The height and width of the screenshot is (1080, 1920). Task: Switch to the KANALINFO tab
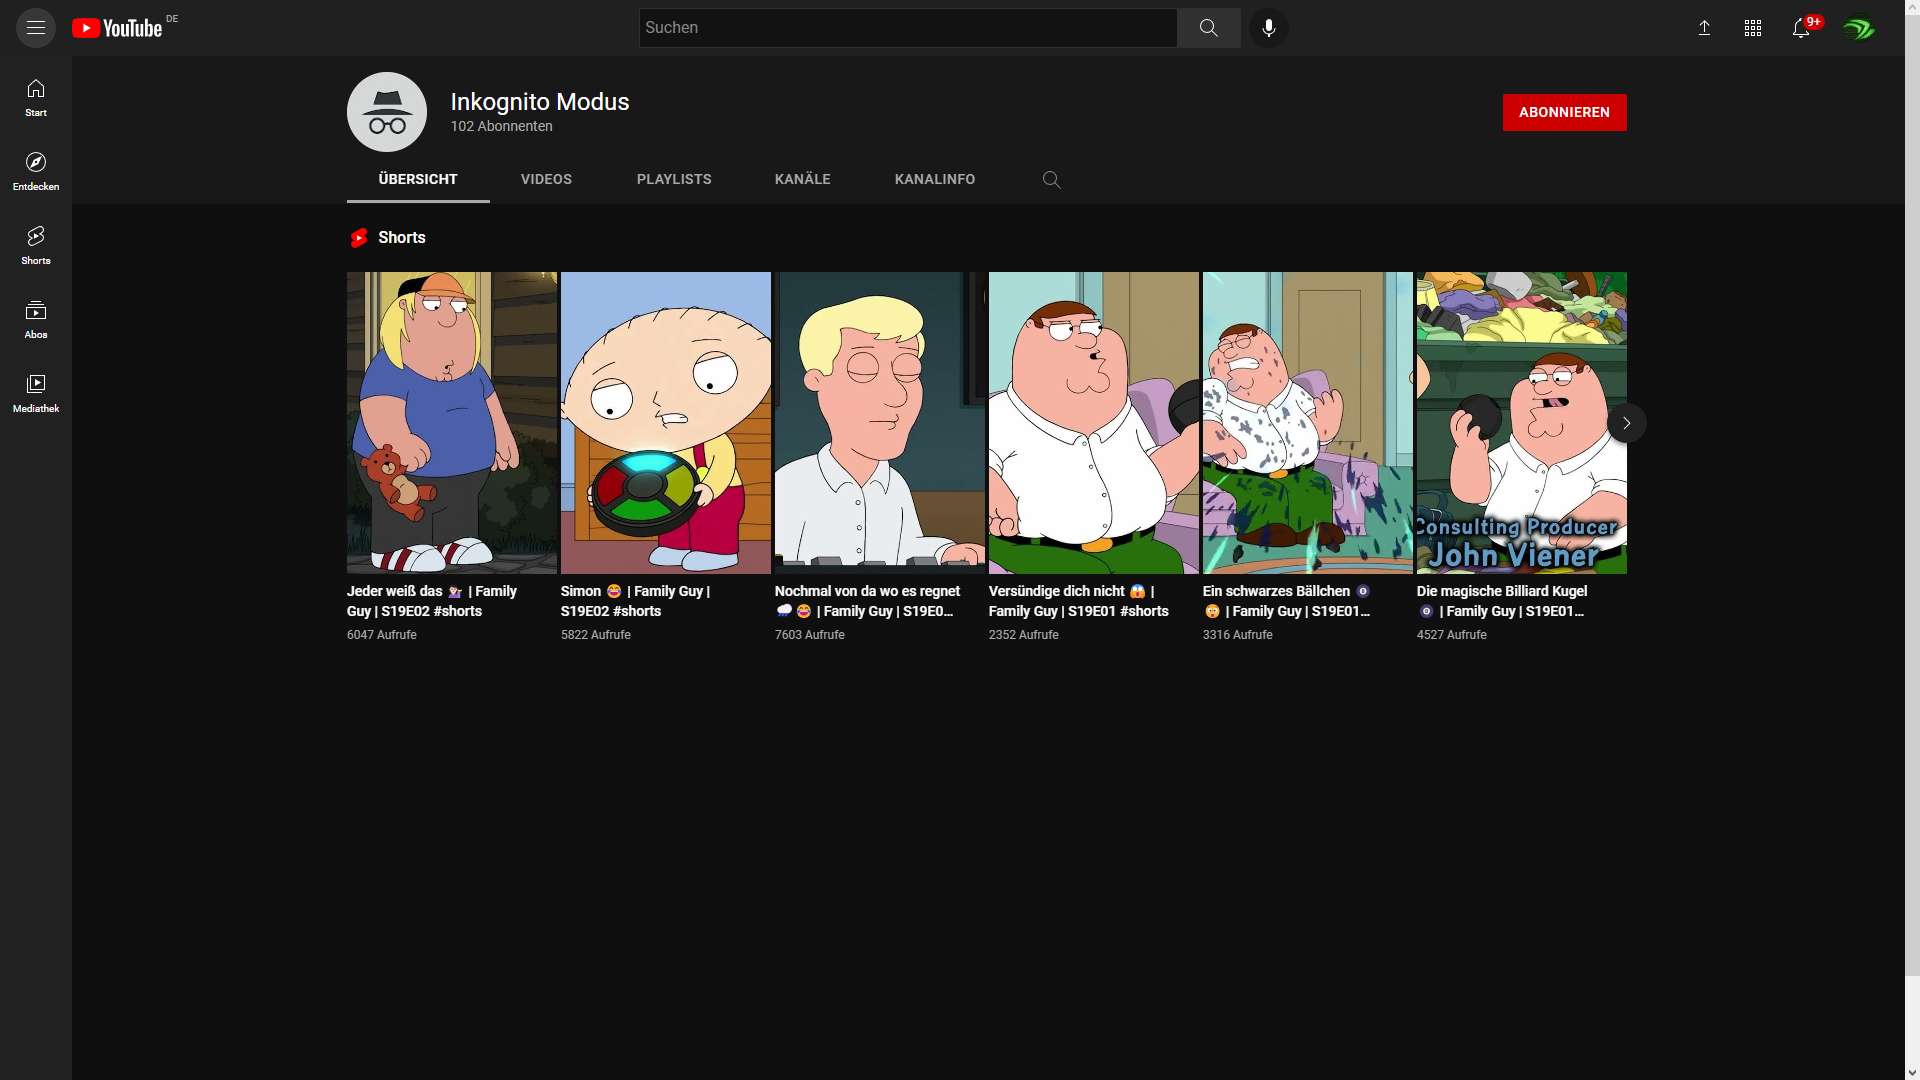(934, 180)
